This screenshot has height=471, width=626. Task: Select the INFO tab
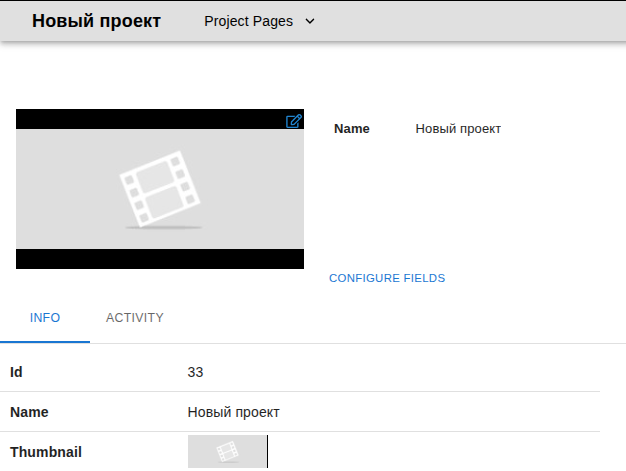(45, 318)
